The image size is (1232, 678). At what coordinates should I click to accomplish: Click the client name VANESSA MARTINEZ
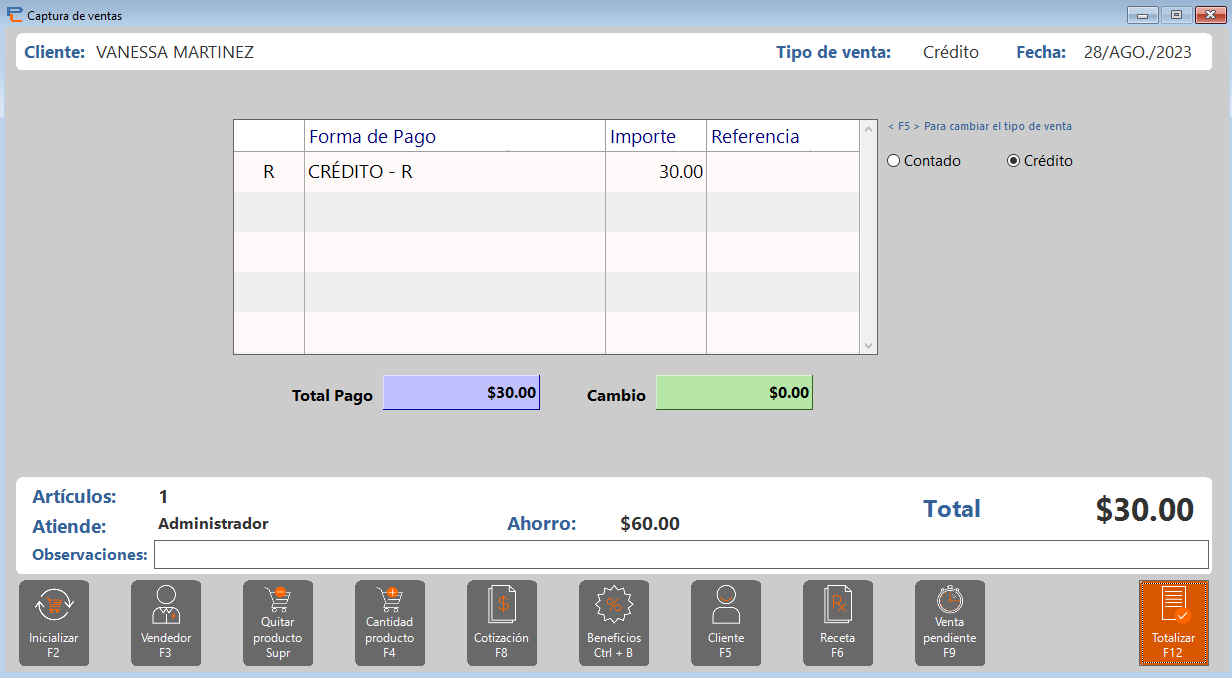click(175, 53)
